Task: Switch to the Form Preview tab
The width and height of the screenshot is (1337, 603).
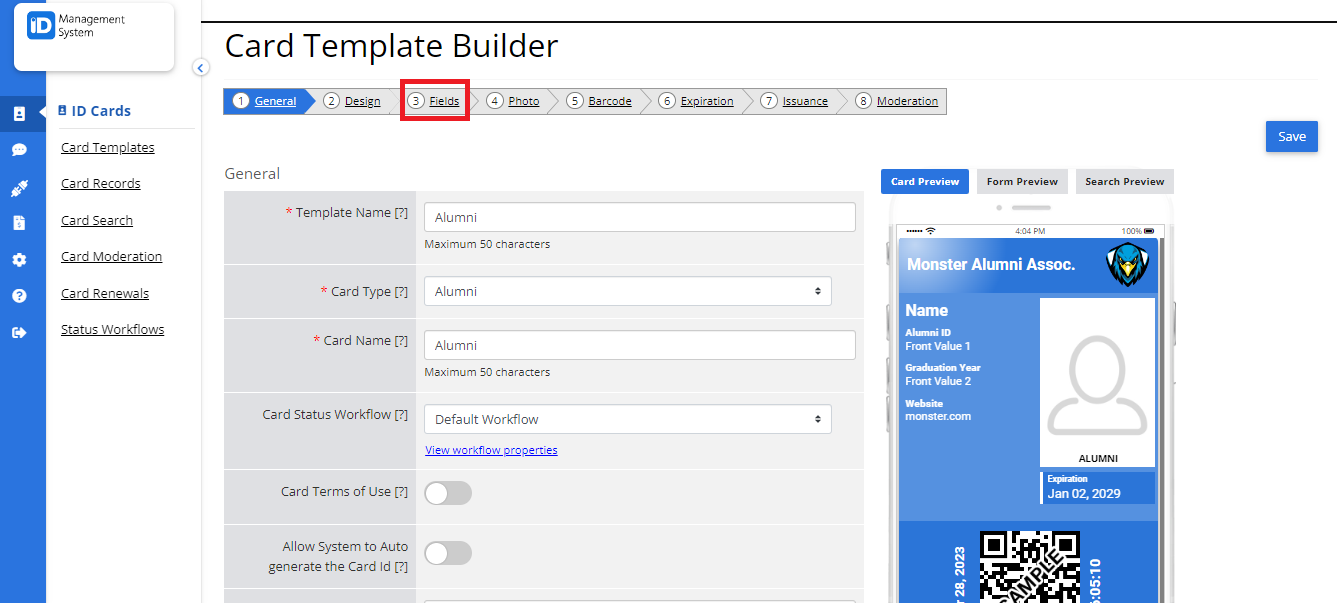Action: click(1022, 181)
